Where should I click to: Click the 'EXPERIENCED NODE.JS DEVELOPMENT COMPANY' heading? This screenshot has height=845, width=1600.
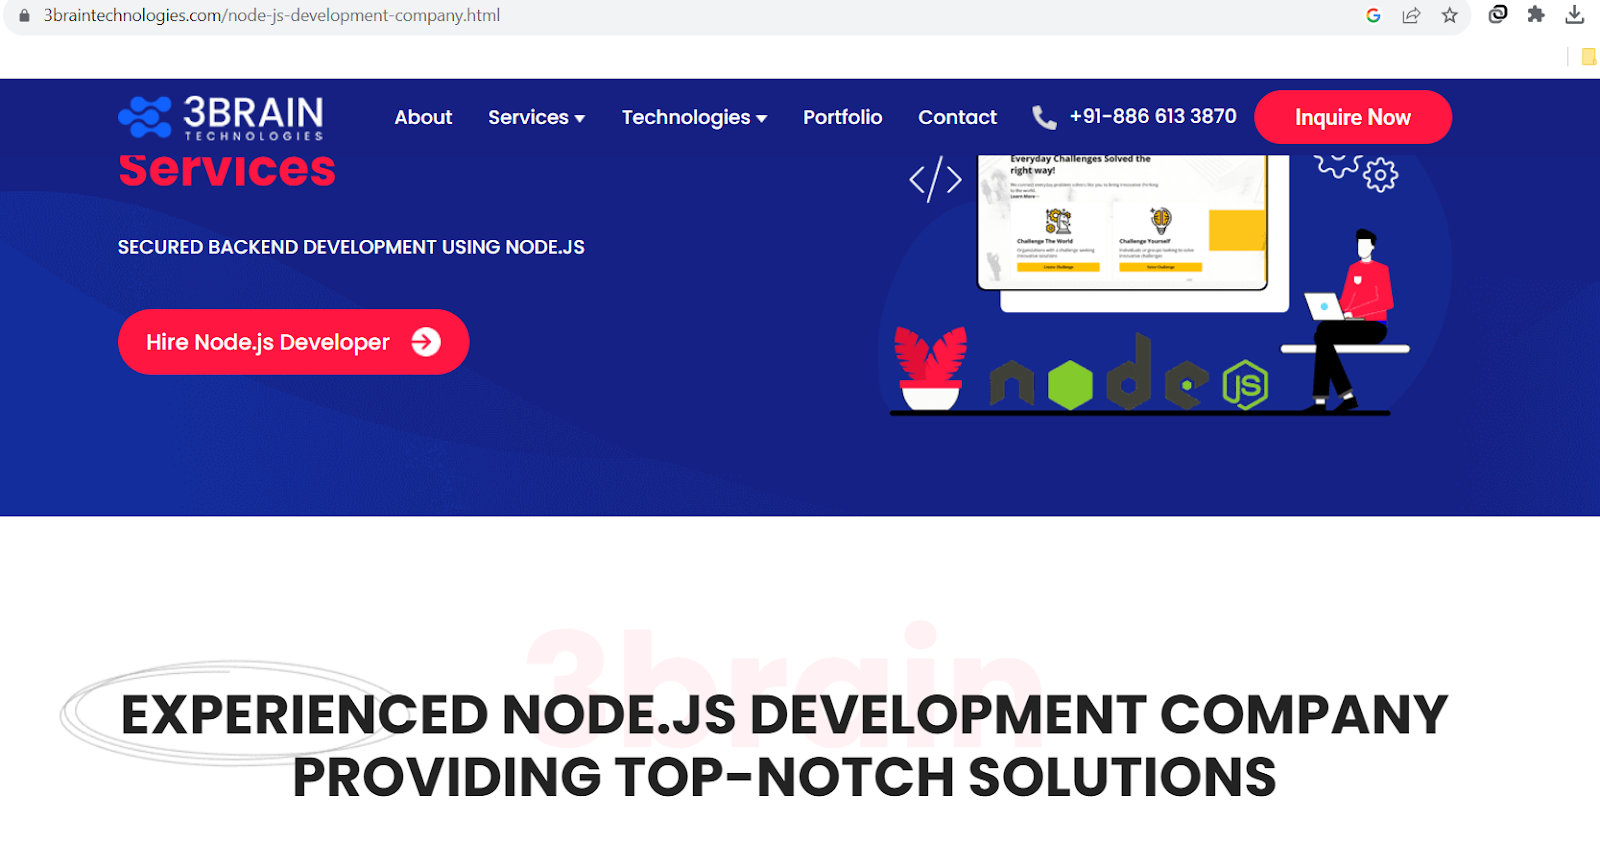tap(784, 714)
